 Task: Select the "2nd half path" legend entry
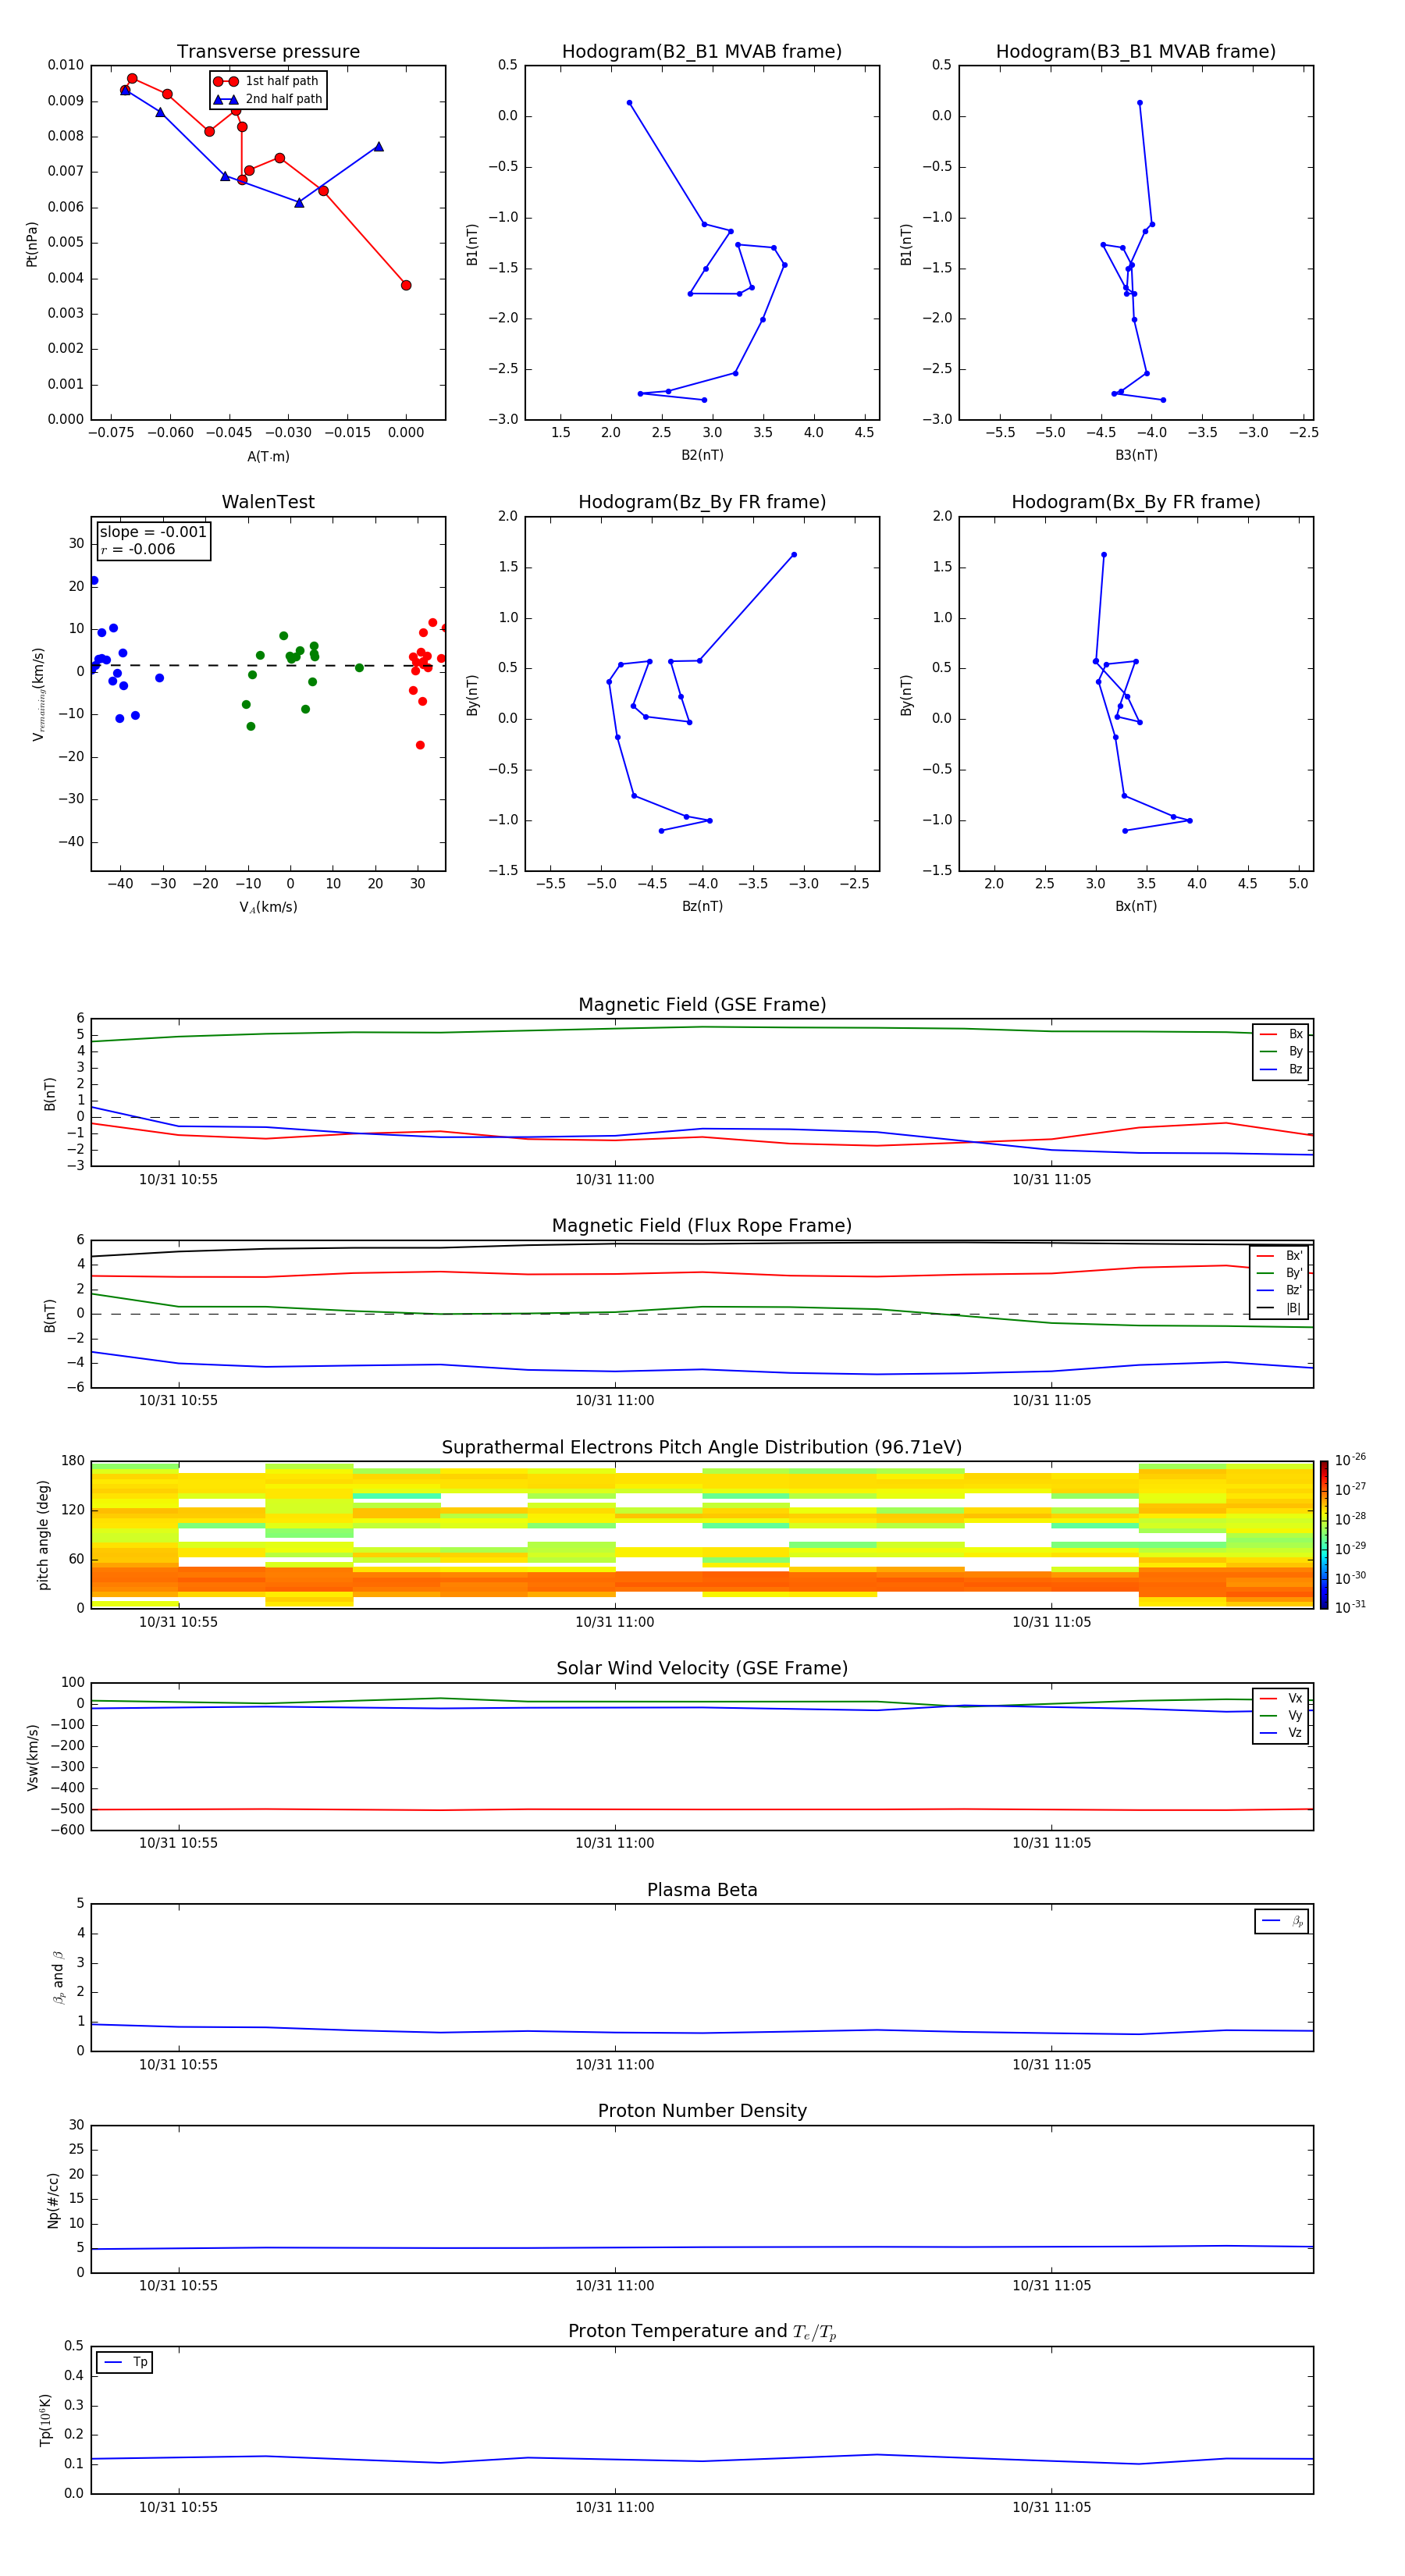pos(267,99)
